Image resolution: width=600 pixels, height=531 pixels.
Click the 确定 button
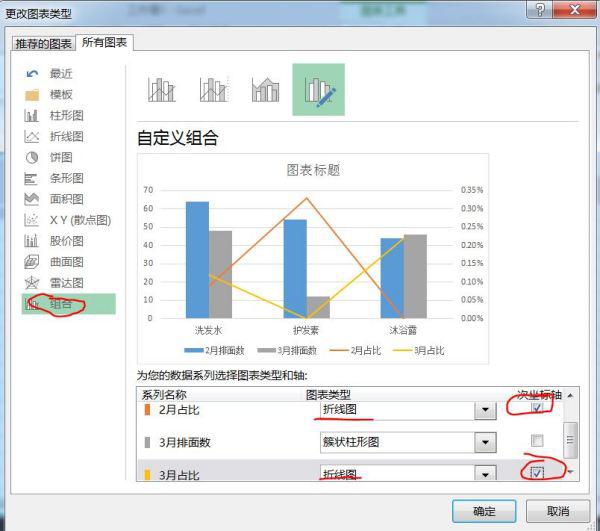click(484, 510)
